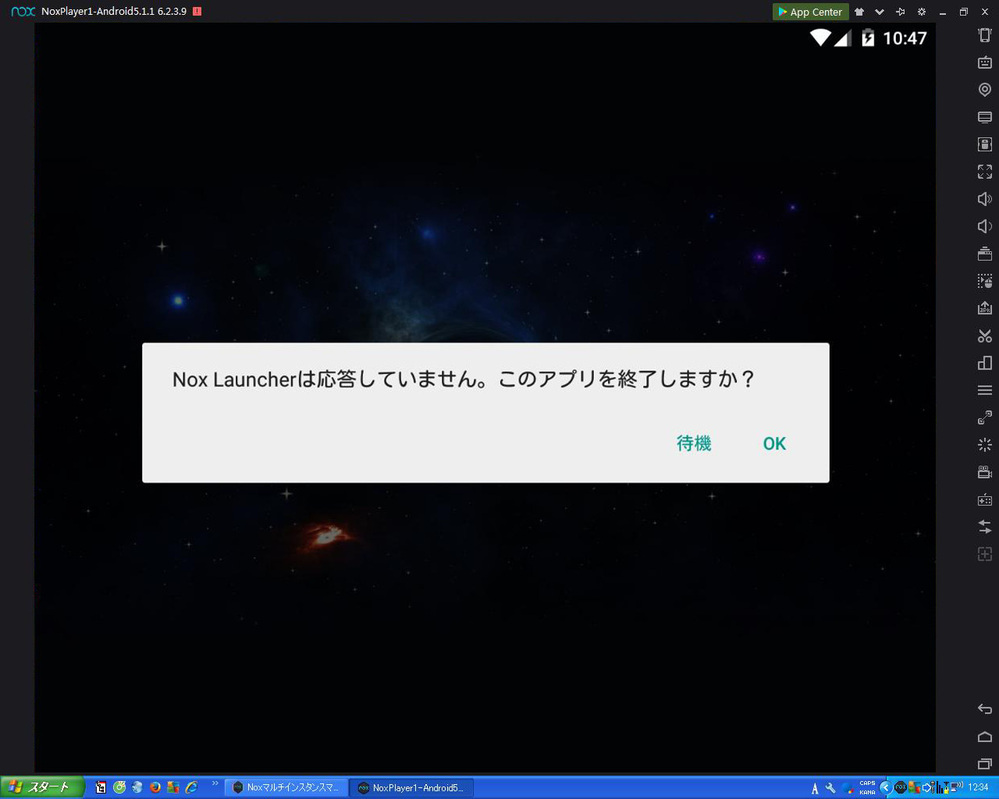This screenshot has height=799, width=999.
Task: Open the virtual location pin tool
Action: point(984,90)
